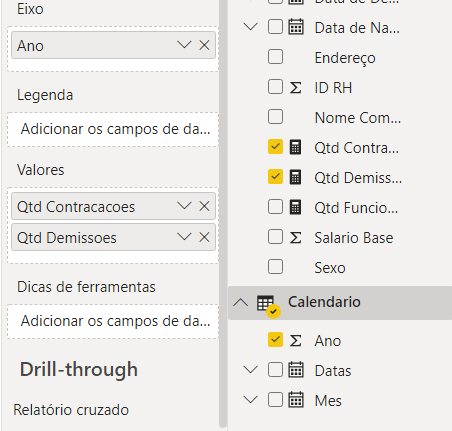Click sigma icon next to Salario Base

coord(295,238)
